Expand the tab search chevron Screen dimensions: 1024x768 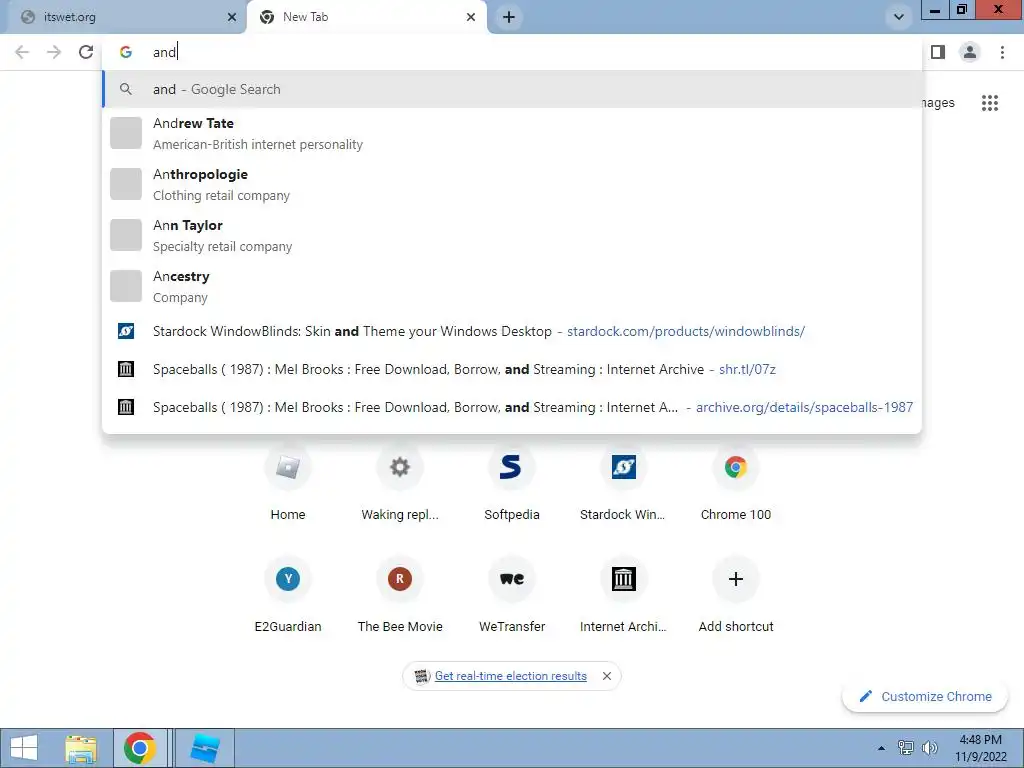click(899, 17)
